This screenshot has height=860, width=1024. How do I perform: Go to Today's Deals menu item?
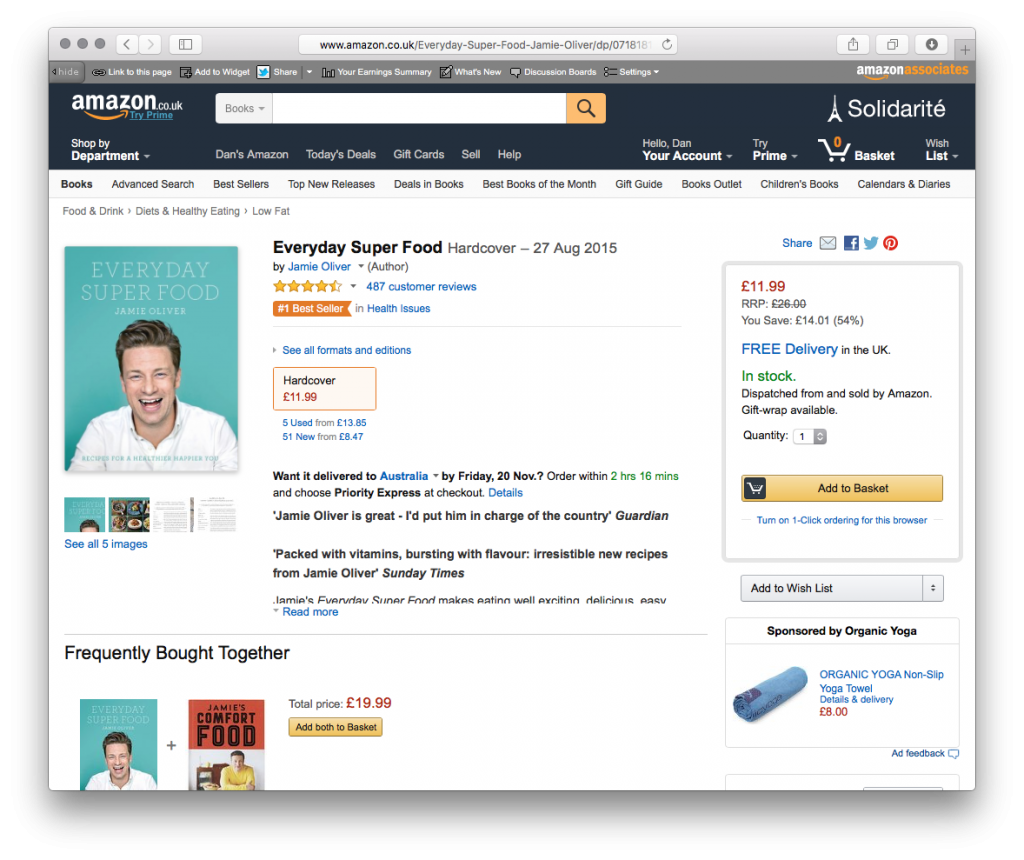(341, 155)
